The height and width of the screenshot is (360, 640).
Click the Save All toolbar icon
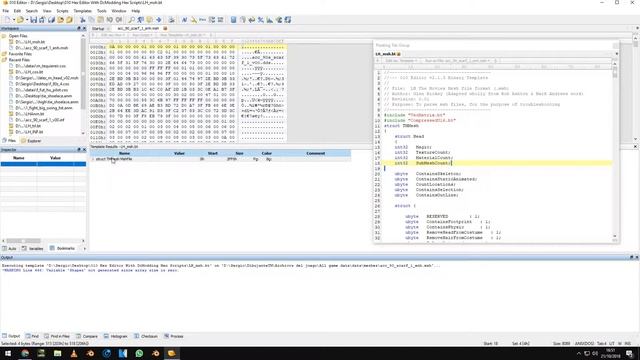point(51,20)
